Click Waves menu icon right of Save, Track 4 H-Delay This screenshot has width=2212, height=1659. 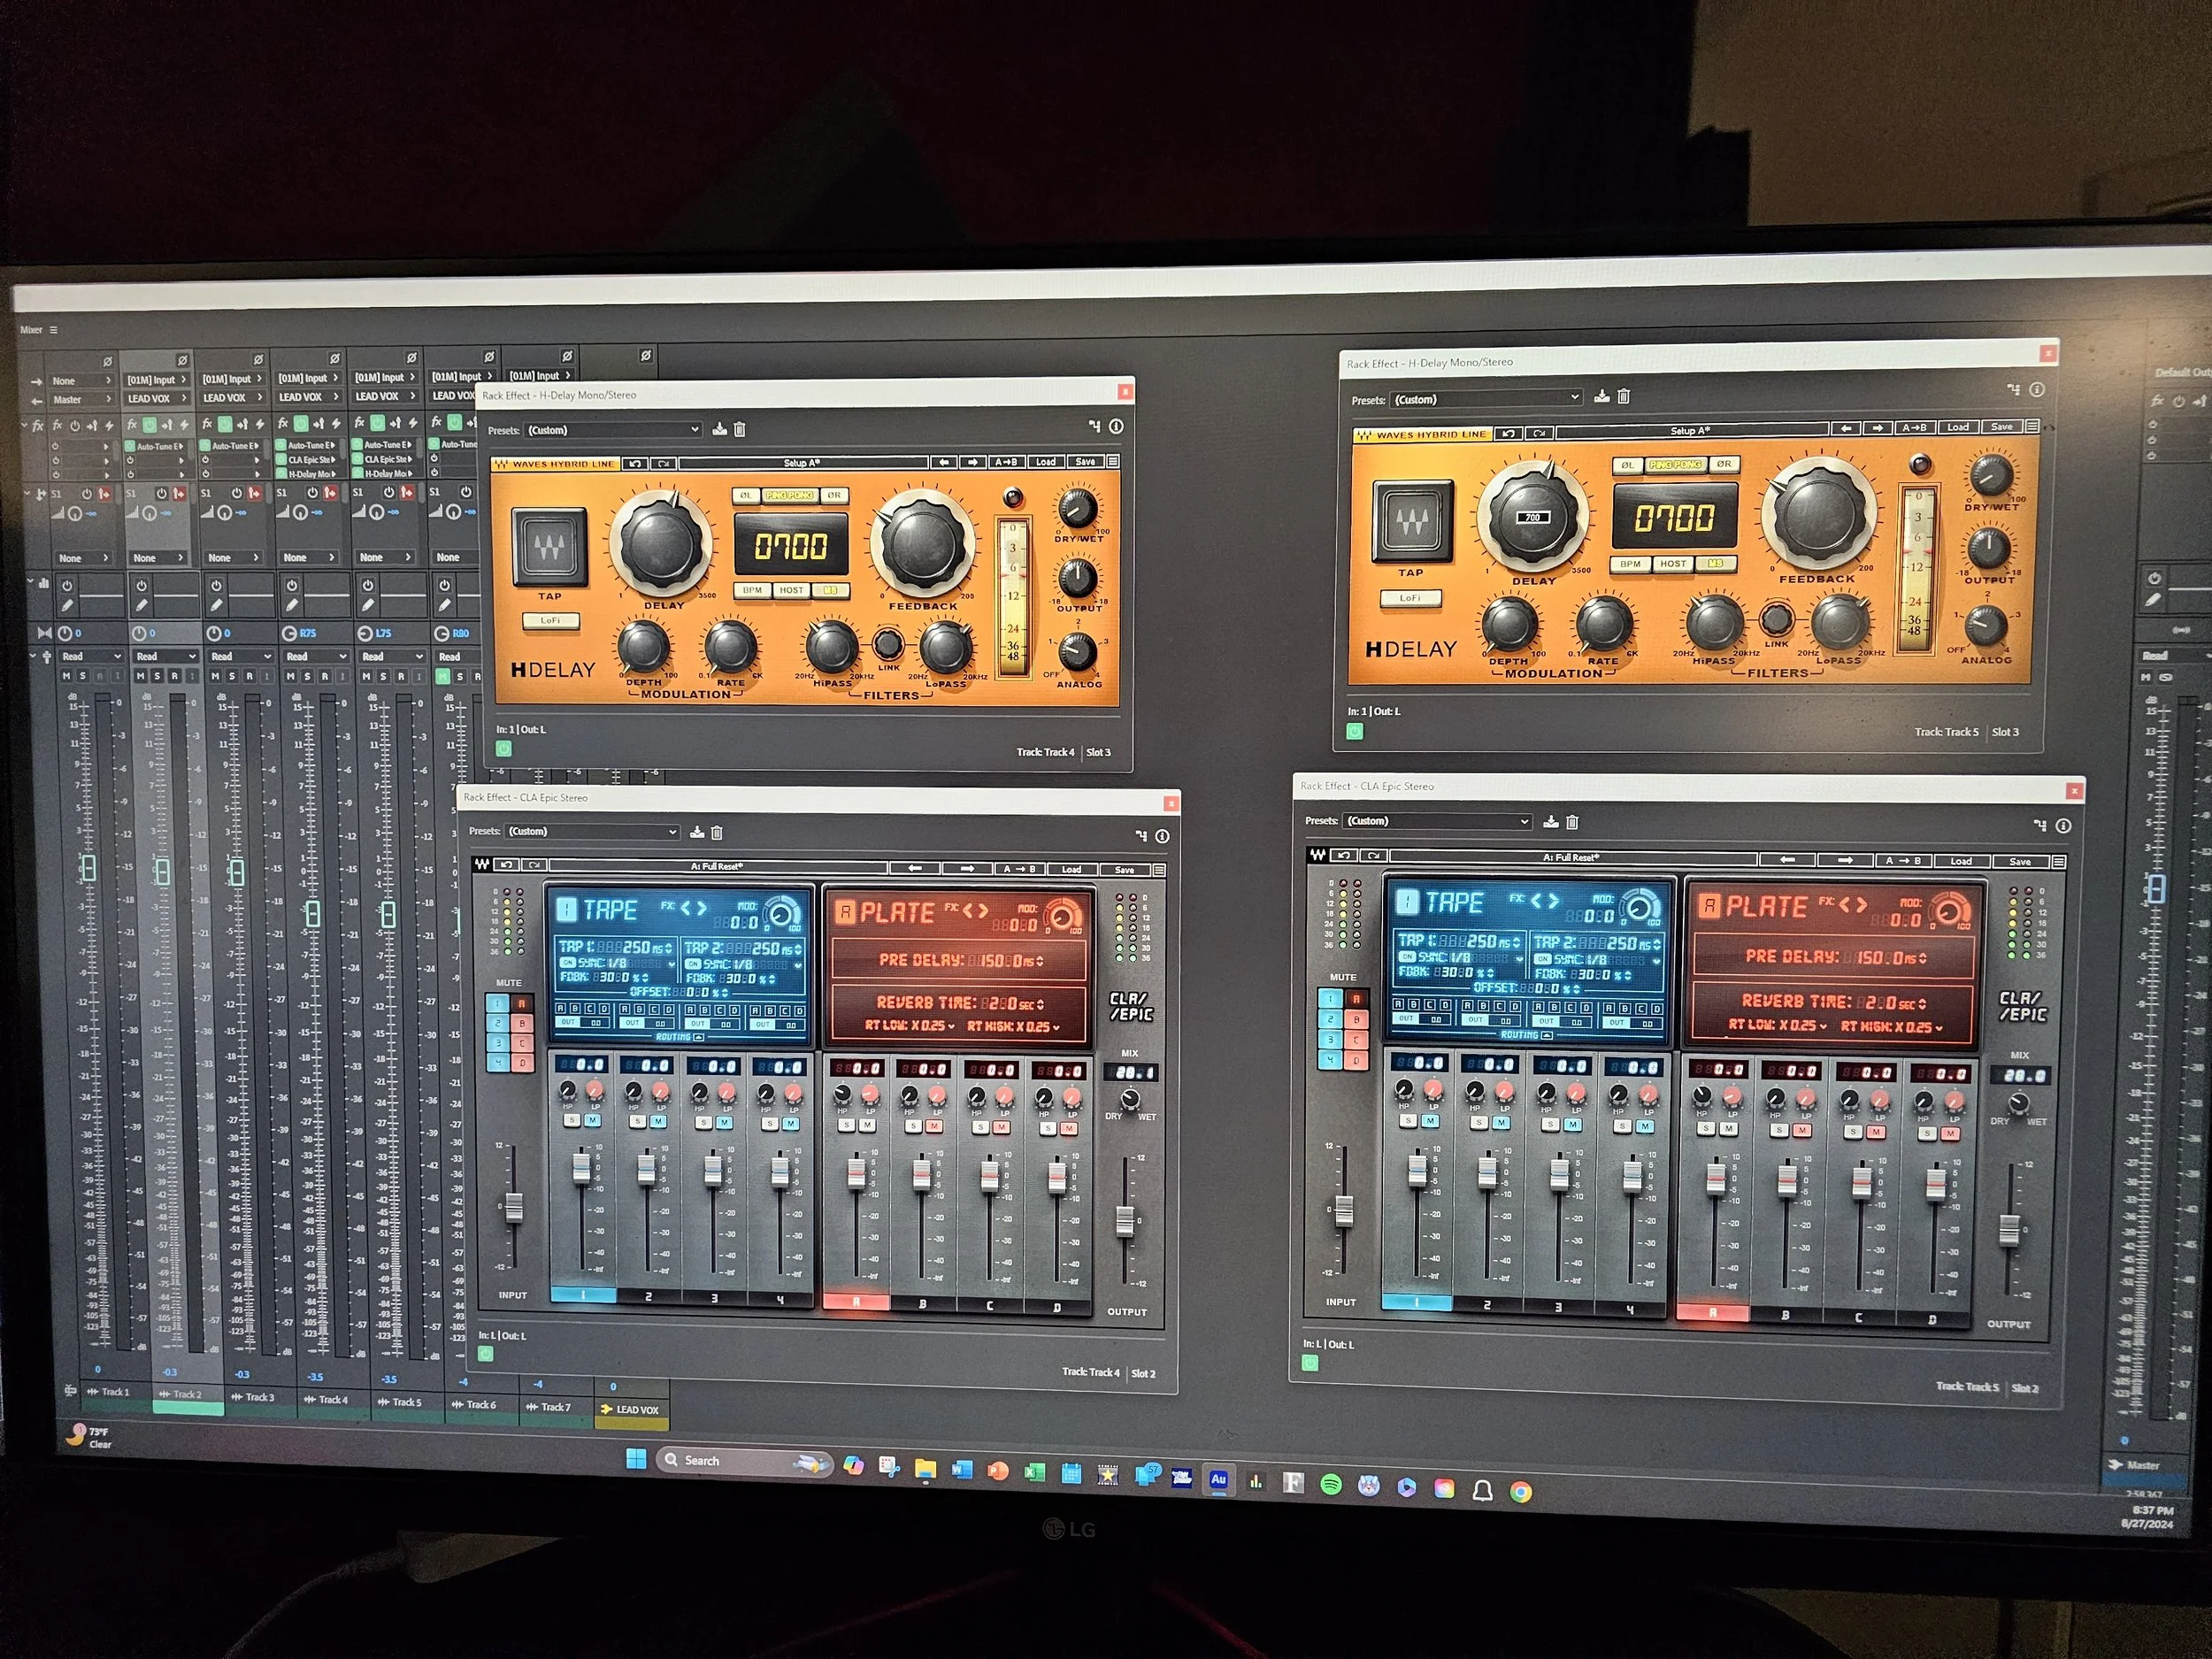(x=1113, y=462)
